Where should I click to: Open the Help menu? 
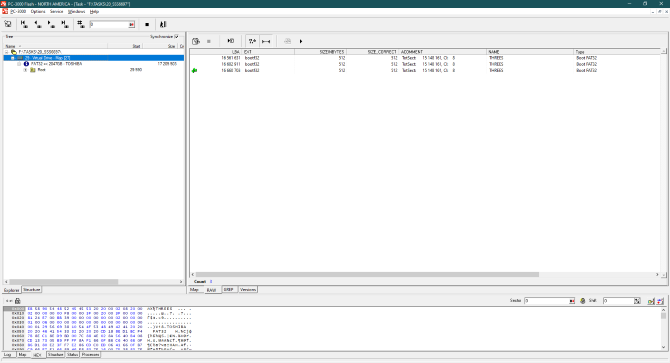tap(94, 12)
